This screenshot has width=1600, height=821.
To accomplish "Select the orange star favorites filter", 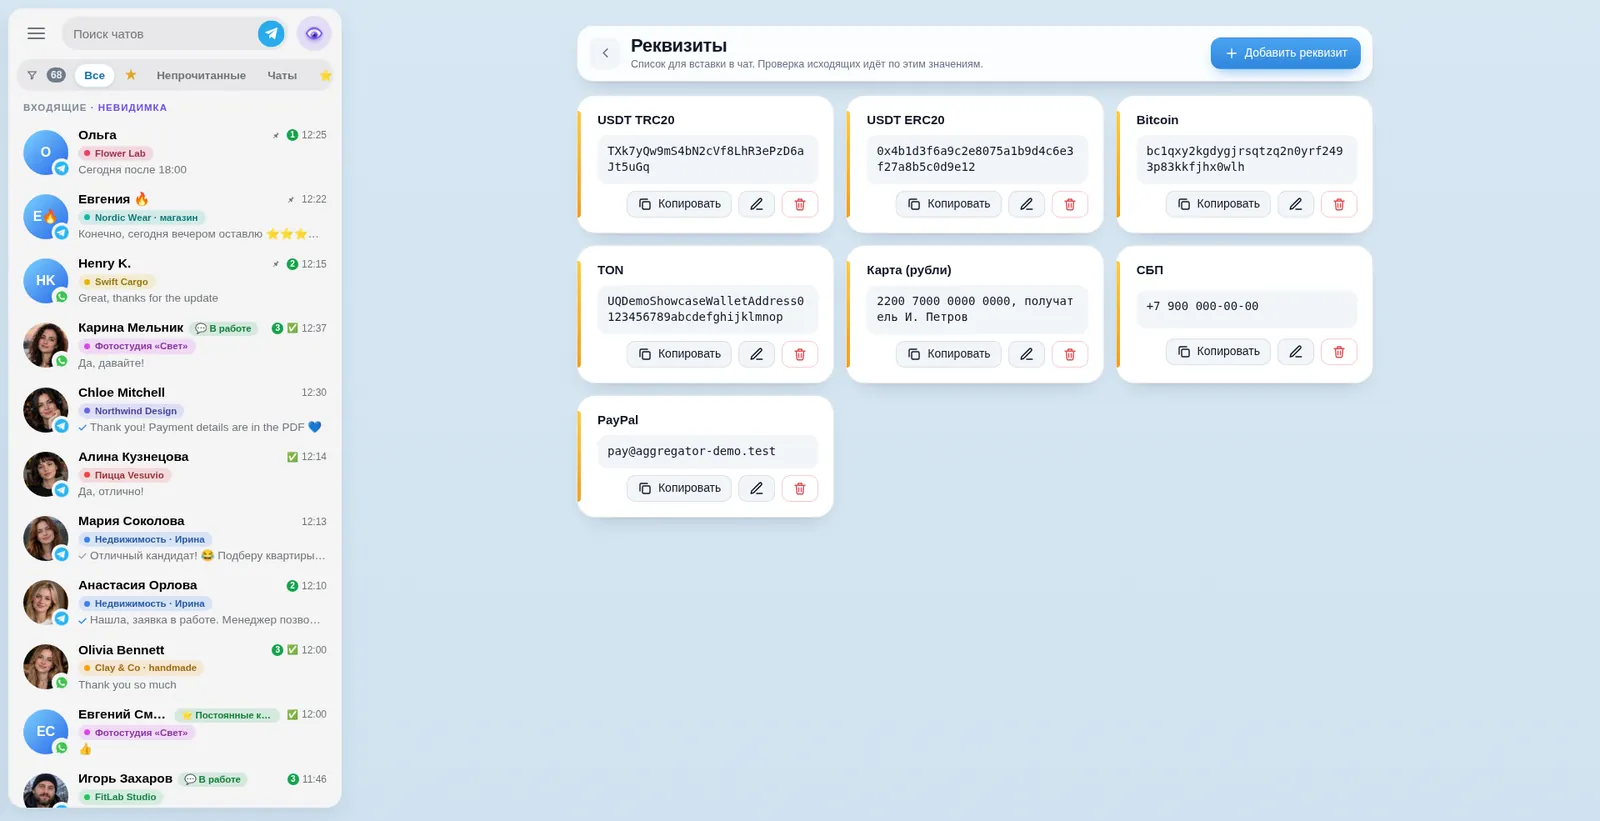I will (x=131, y=75).
